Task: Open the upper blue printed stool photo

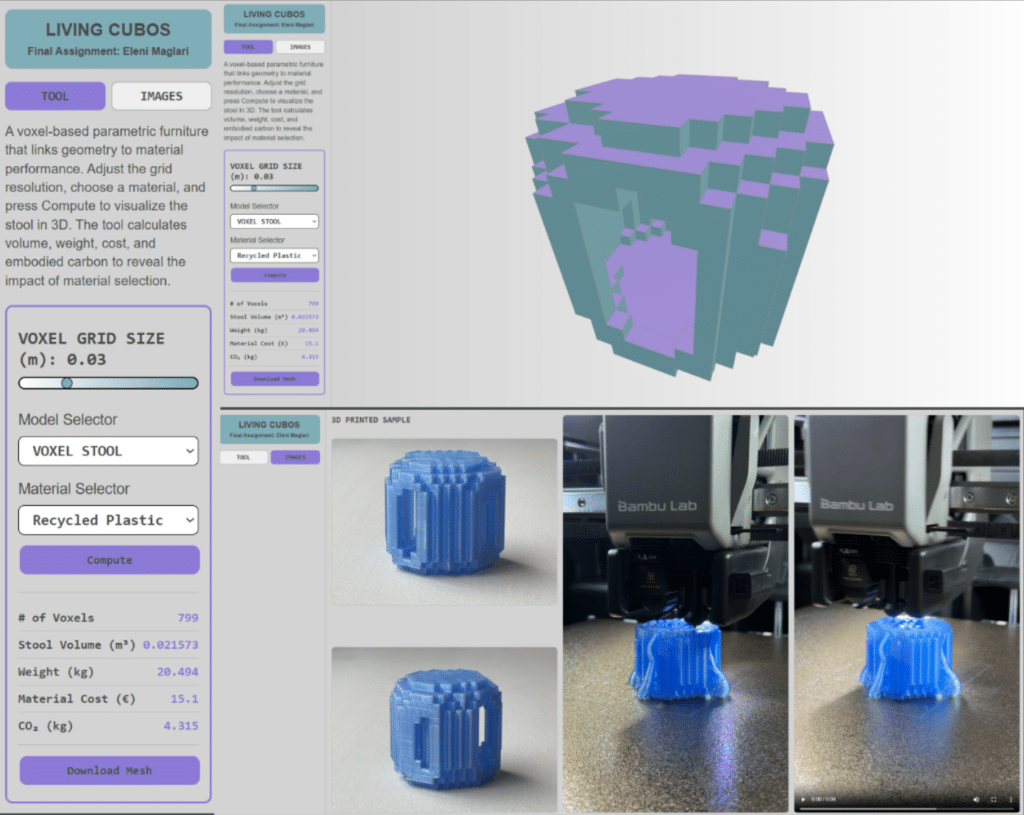Action: [444, 521]
